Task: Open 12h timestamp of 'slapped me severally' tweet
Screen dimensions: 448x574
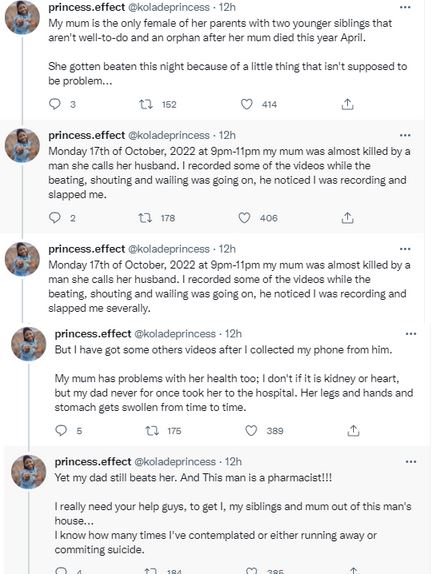Action: click(227, 249)
